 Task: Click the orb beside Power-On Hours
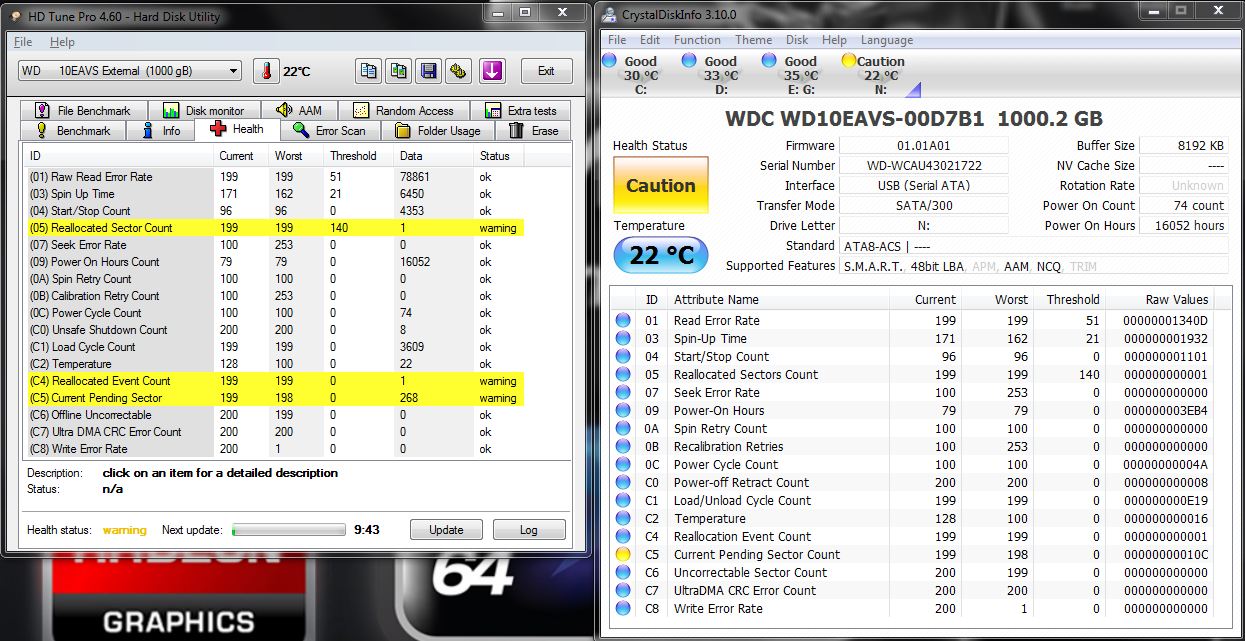[x=623, y=411]
